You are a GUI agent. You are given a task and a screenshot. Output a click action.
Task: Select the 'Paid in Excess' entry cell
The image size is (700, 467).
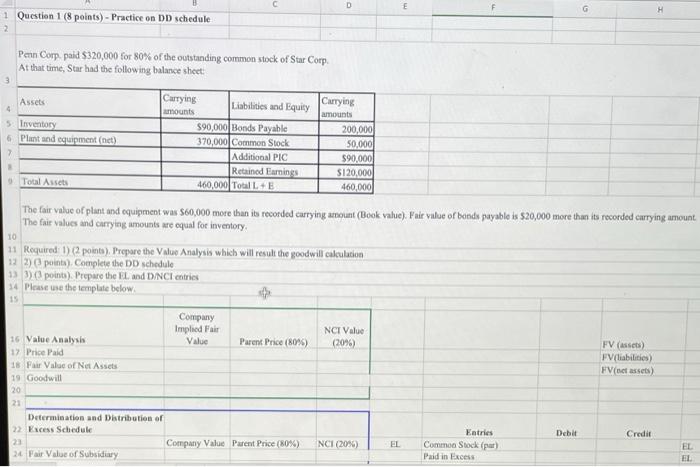point(449,456)
